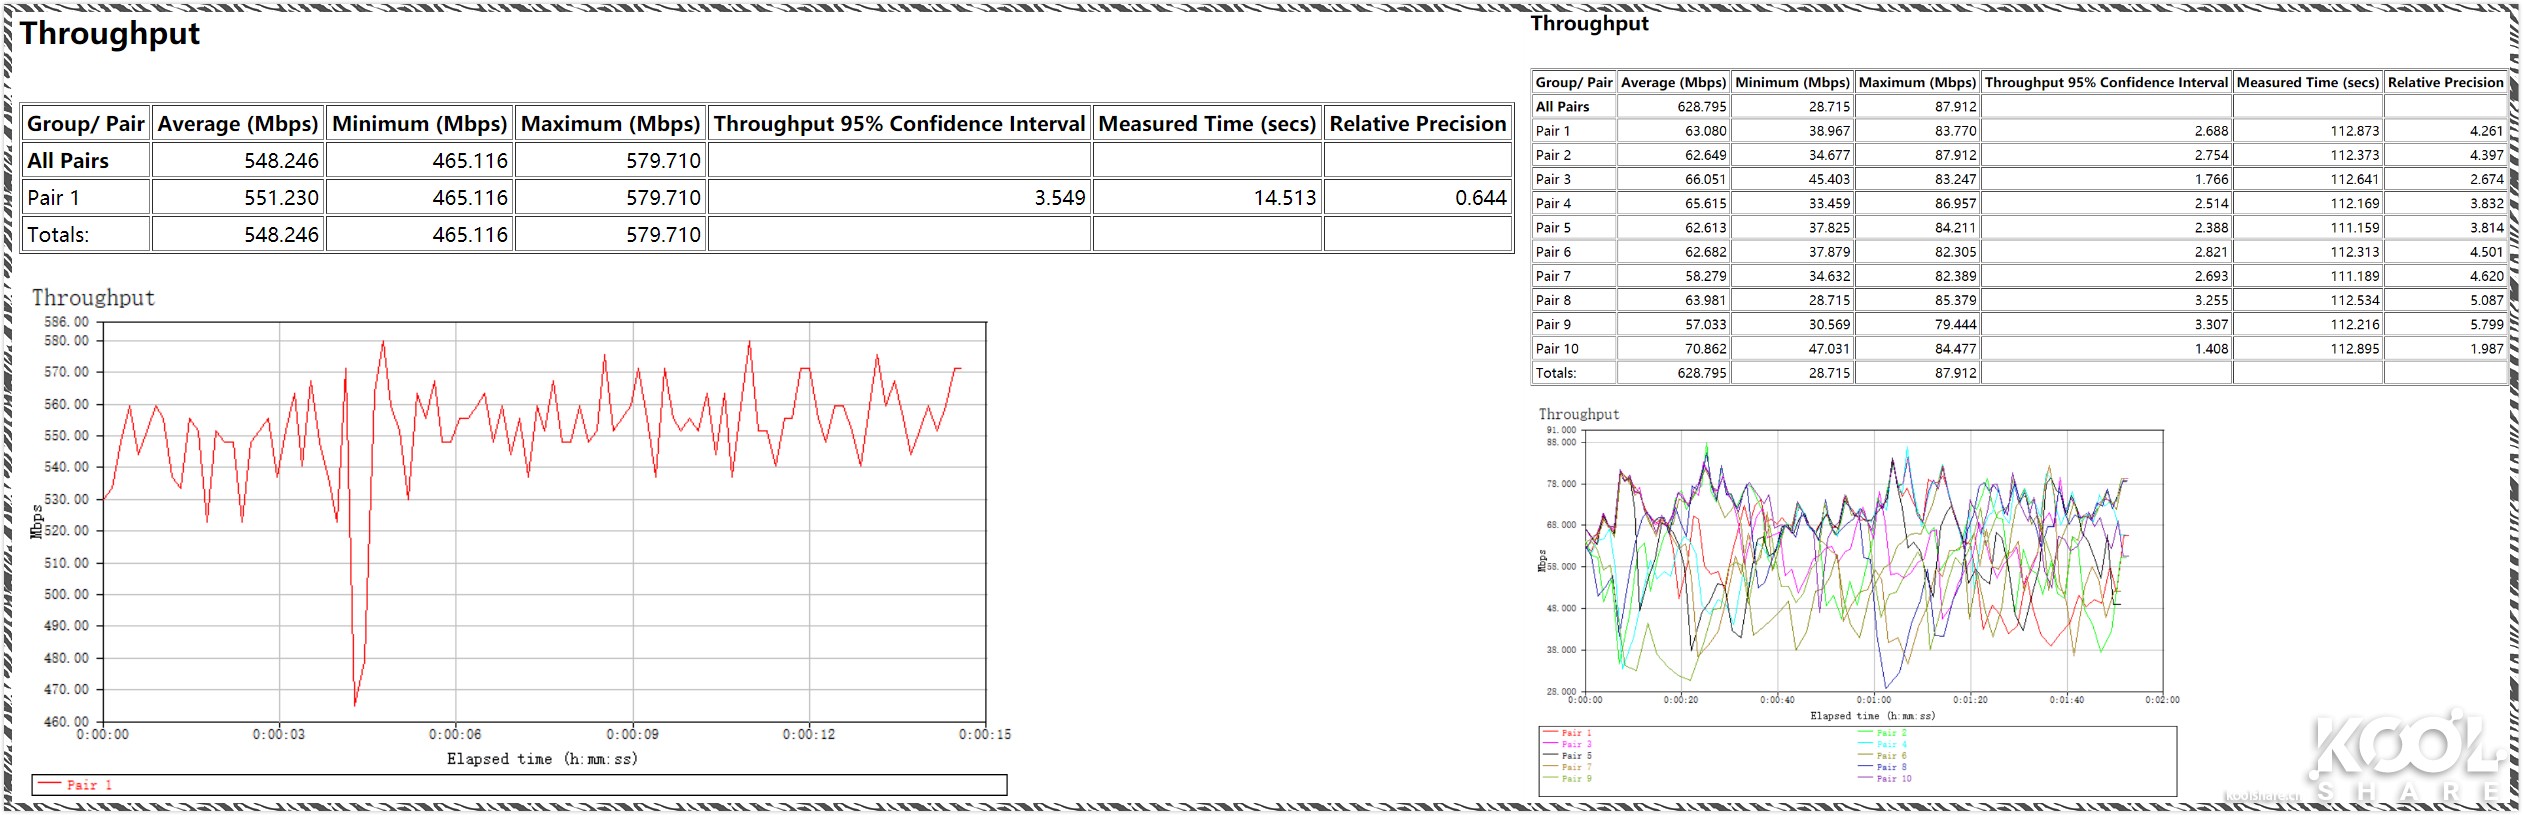Select right table's "Average (Mbps)" header
Image resolution: width=2523 pixels, height=815 pixels.
[x=1673, y=83]
